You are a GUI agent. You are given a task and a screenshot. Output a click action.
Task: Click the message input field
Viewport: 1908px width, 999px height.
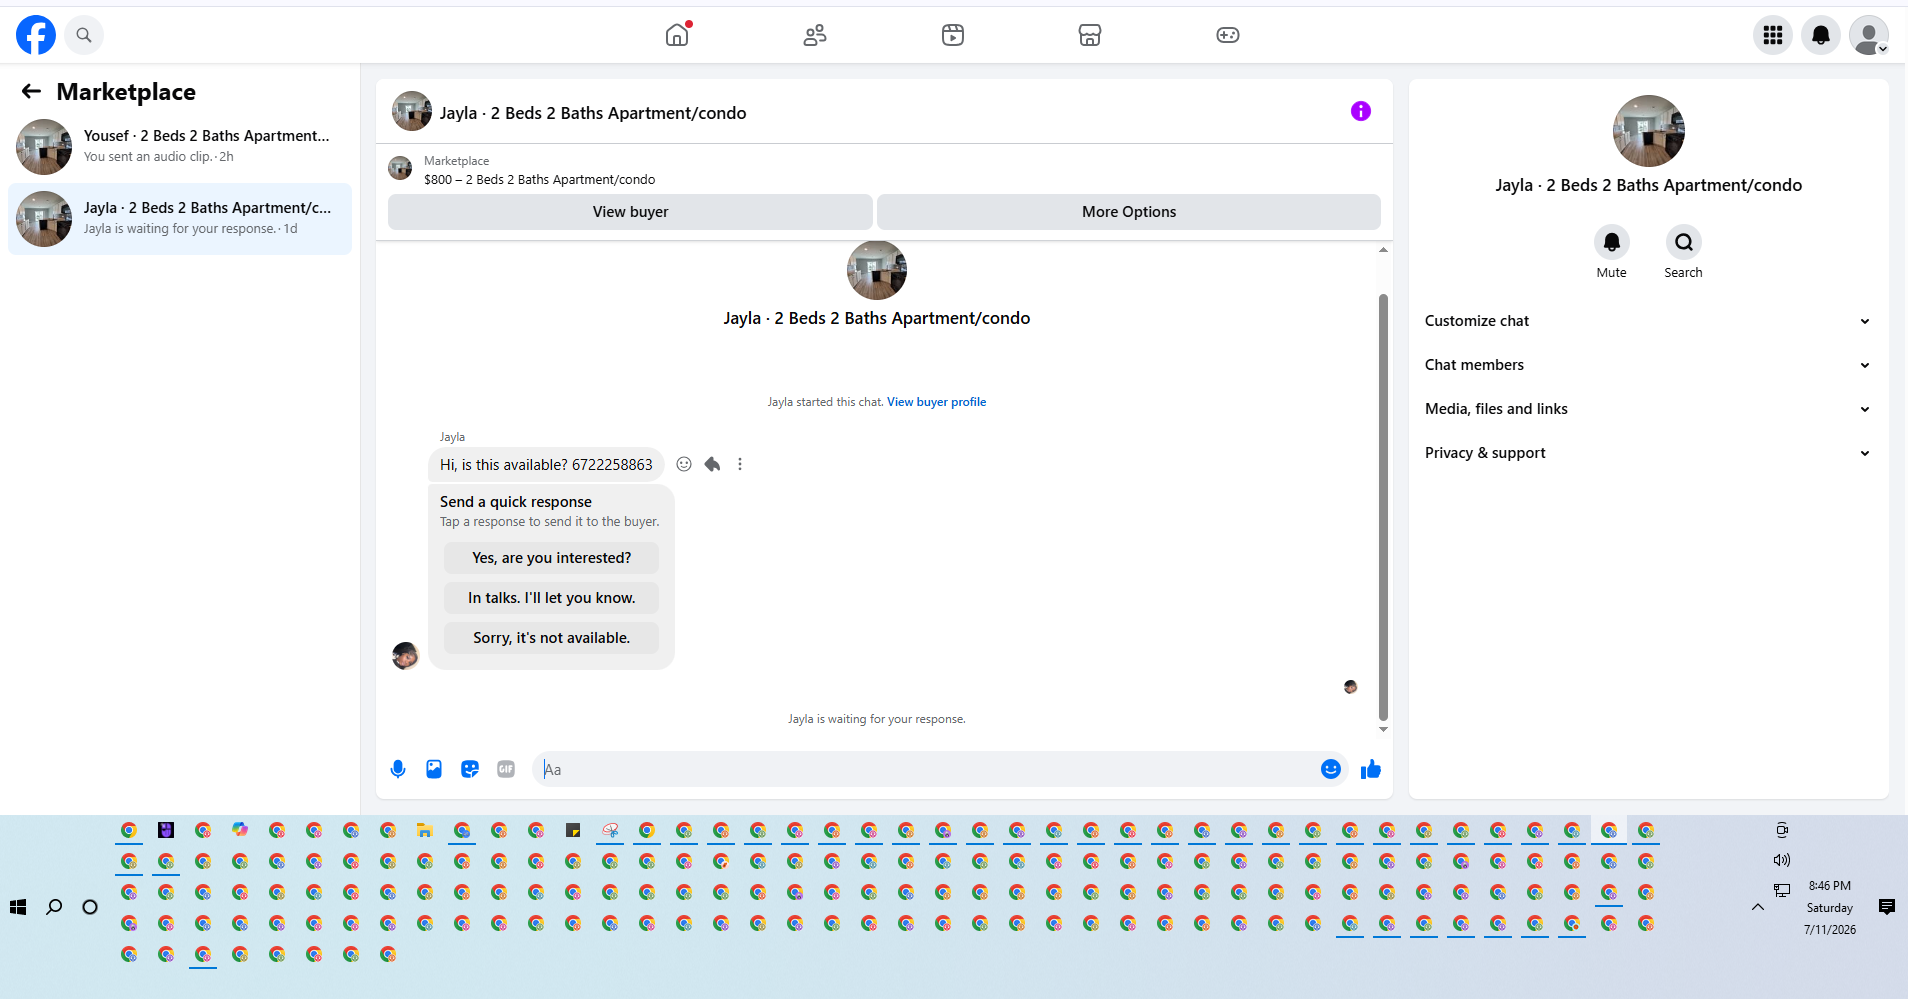[927, 769]
